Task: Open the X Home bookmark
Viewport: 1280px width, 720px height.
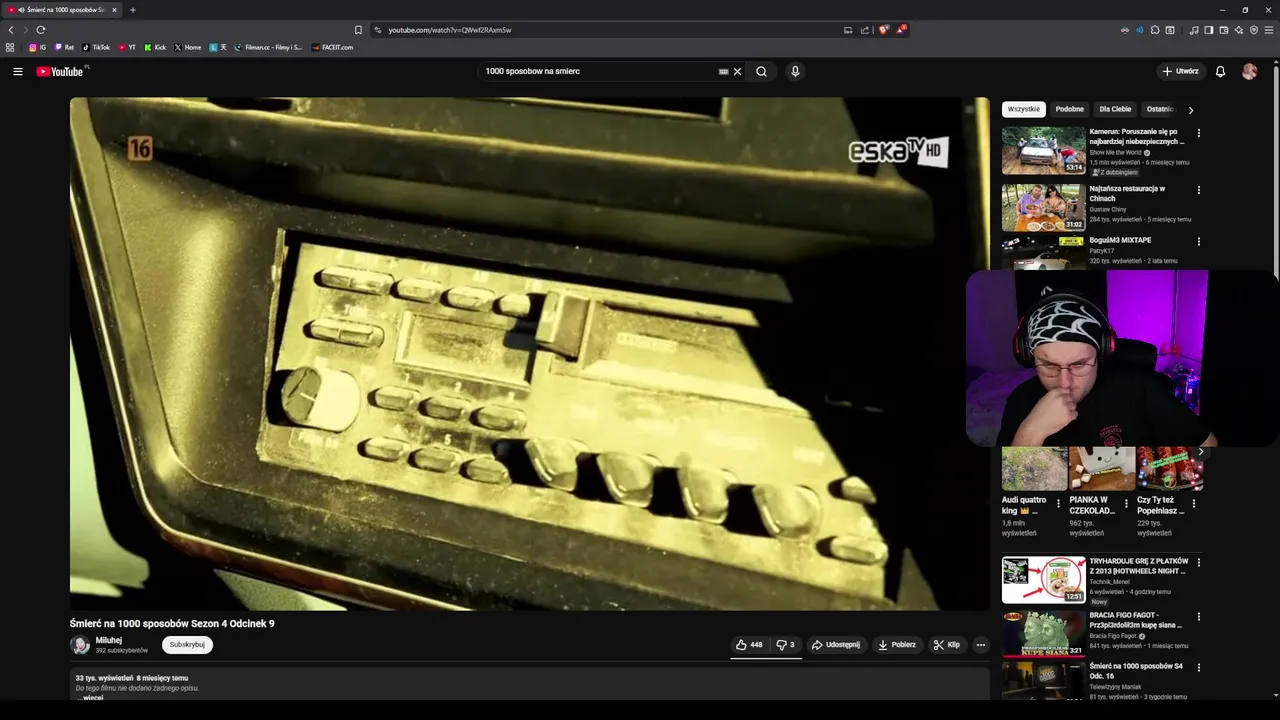Action: 188,47
